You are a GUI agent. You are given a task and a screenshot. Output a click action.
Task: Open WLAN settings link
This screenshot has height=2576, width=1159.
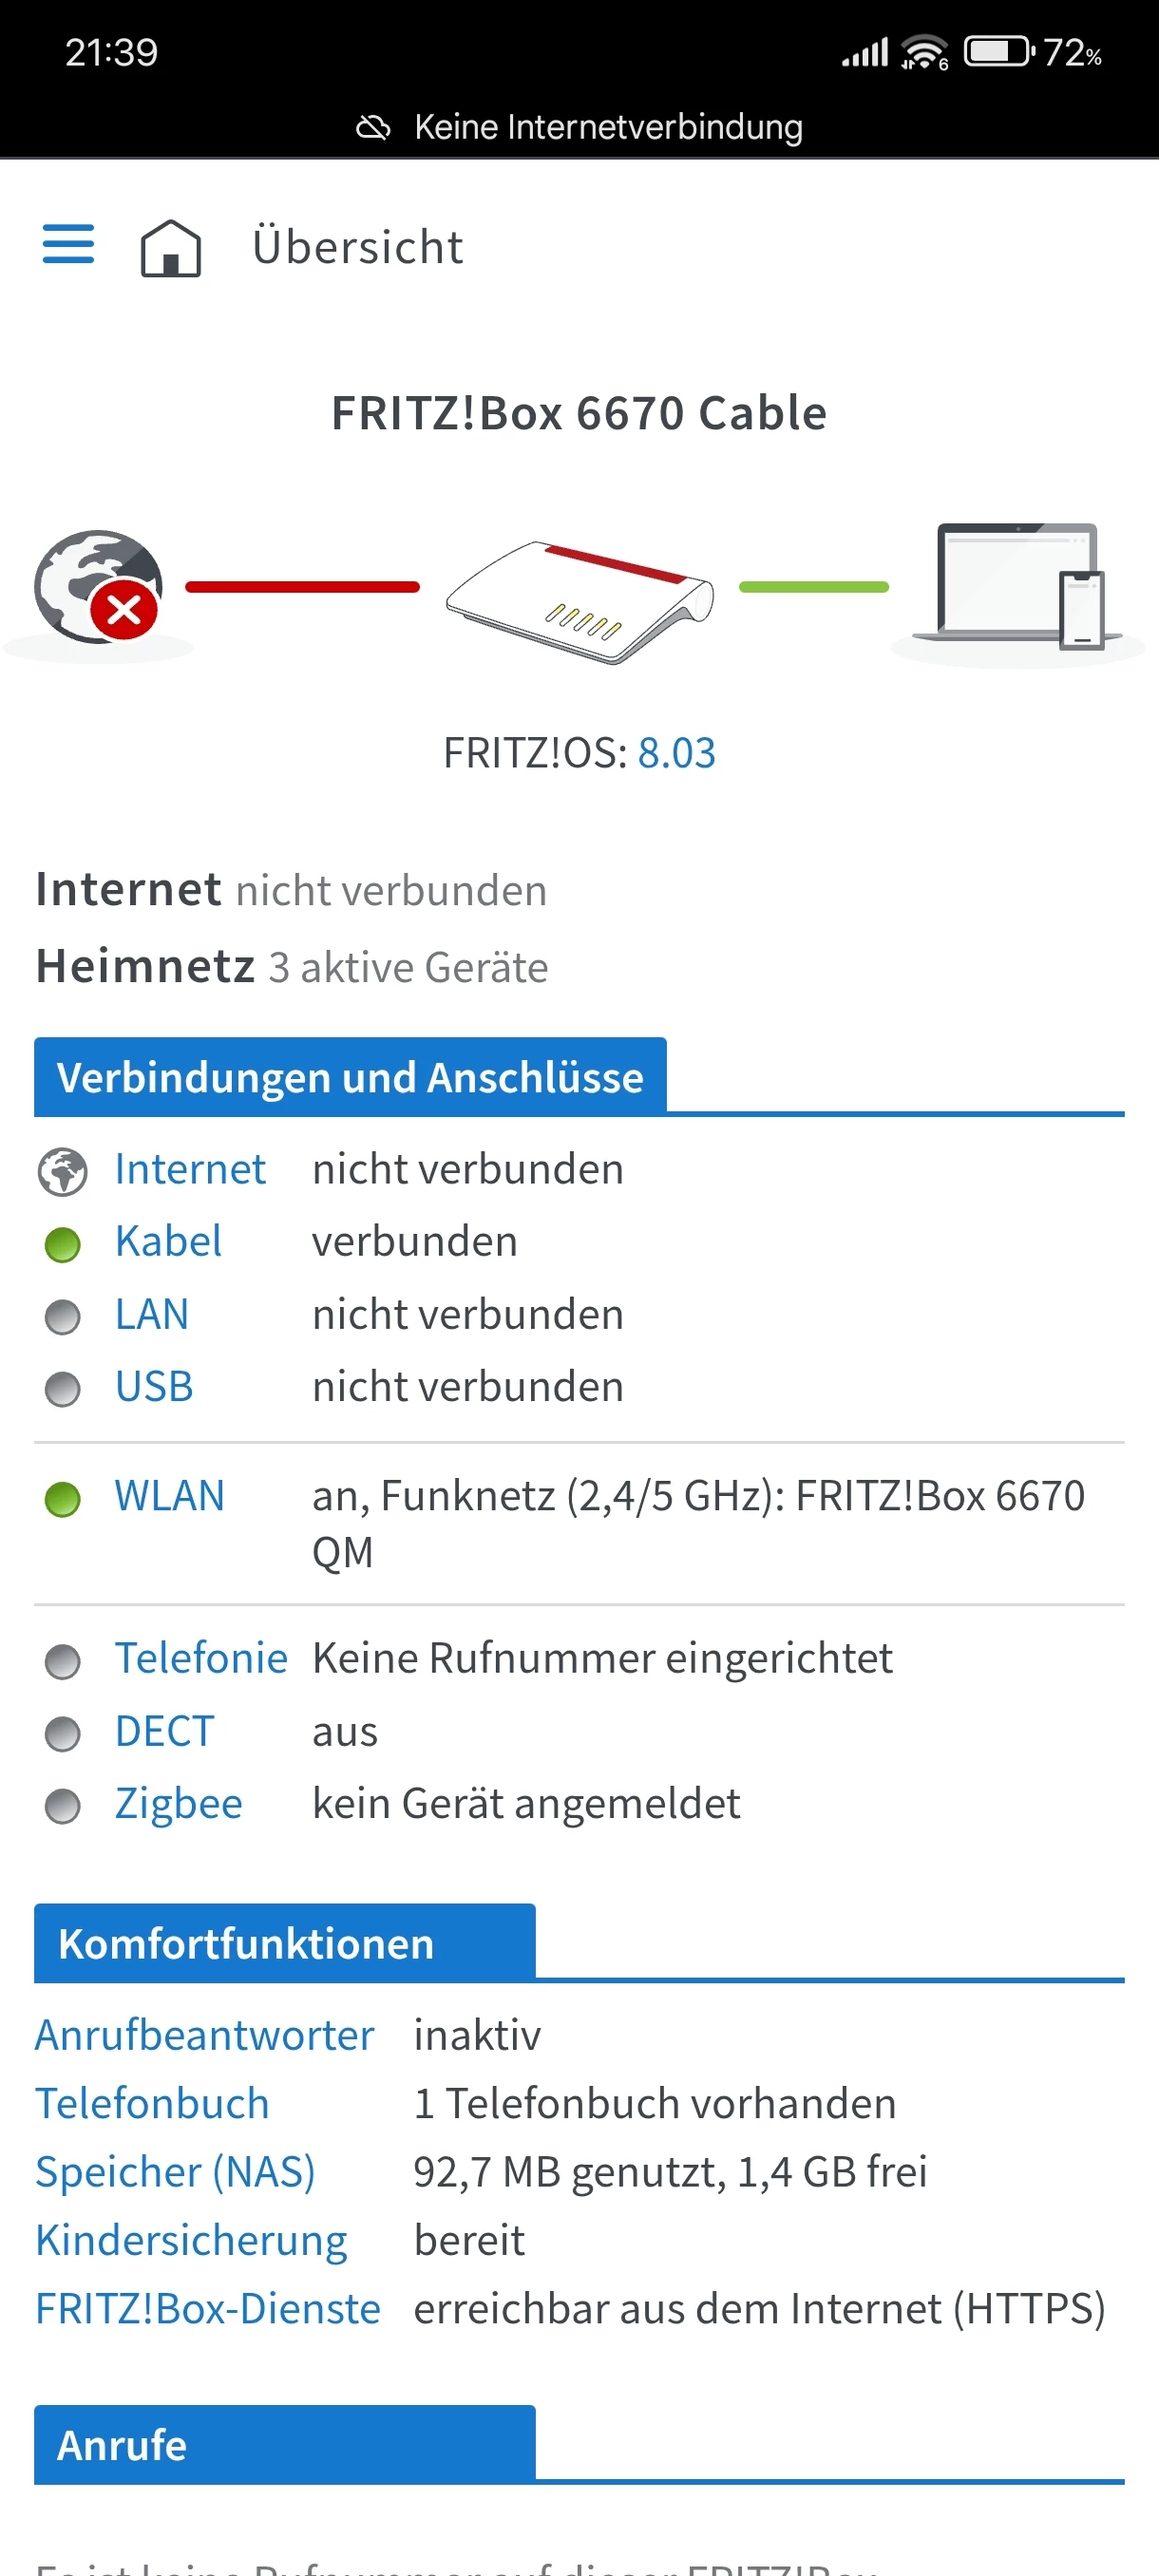(x=170, y=1496)
